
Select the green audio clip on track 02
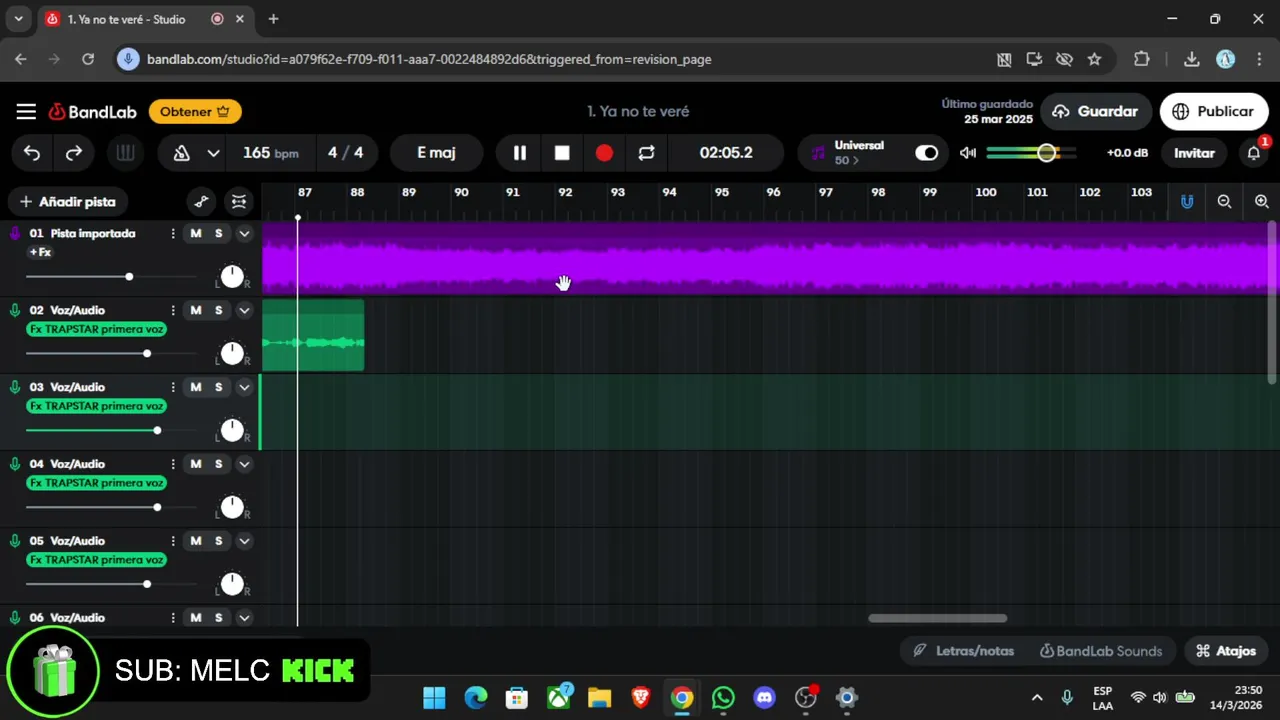(313, 335)
